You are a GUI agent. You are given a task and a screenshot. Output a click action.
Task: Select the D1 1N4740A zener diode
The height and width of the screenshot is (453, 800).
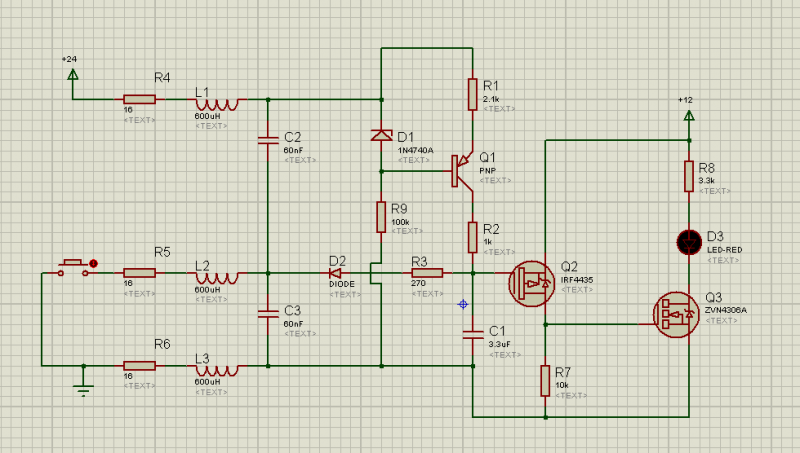381,135
